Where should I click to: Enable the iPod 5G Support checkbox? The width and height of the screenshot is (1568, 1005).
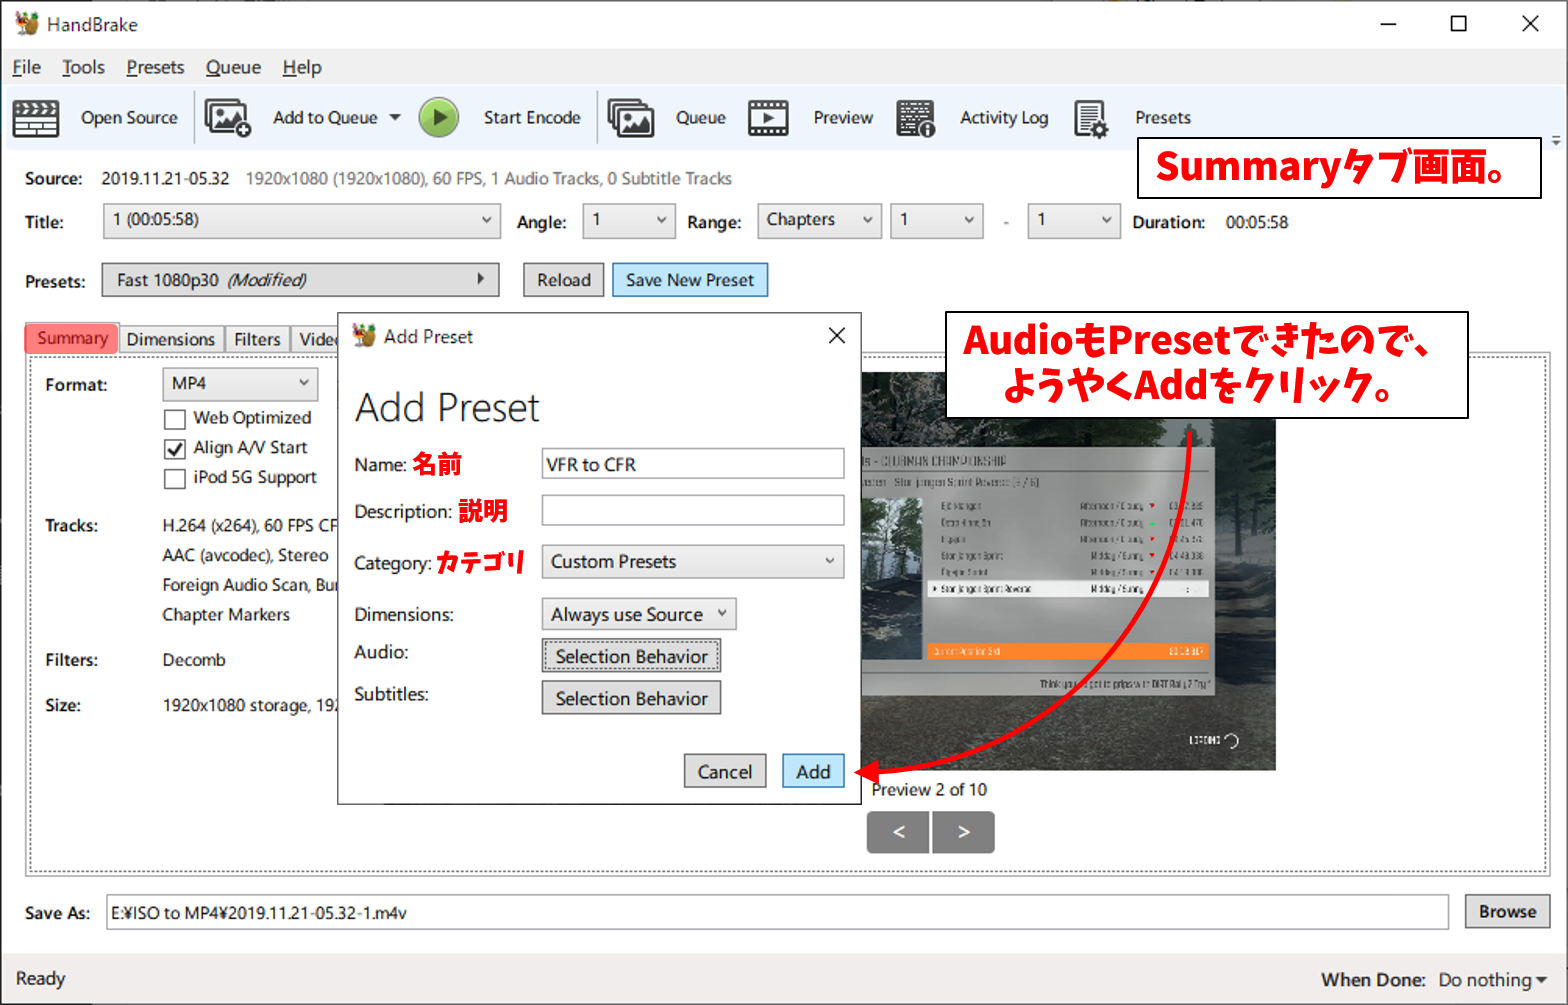[175, 479]
